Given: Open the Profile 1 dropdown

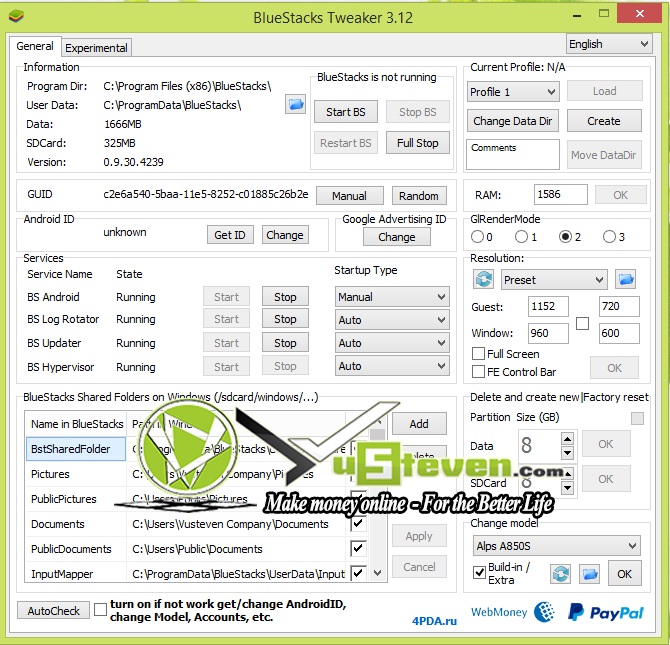Looking at the screenshot, I should tap(513, 91).
